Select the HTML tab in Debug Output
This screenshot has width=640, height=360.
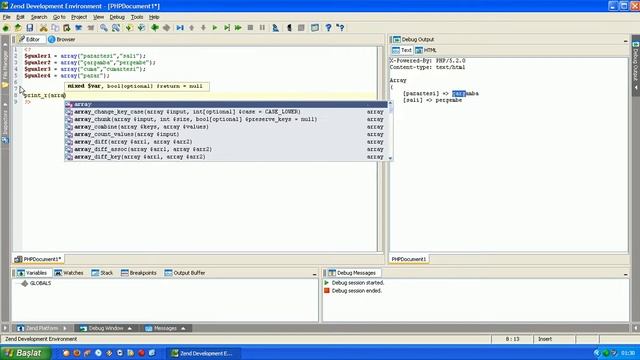pos(426,50)
